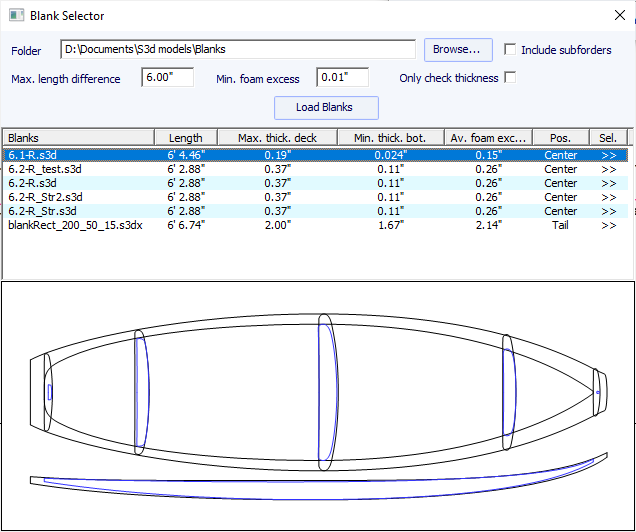This screenshot has height=532, width=636.
Task: Sort by Max. thick. deck column
Action: click(x=277, y=138)
